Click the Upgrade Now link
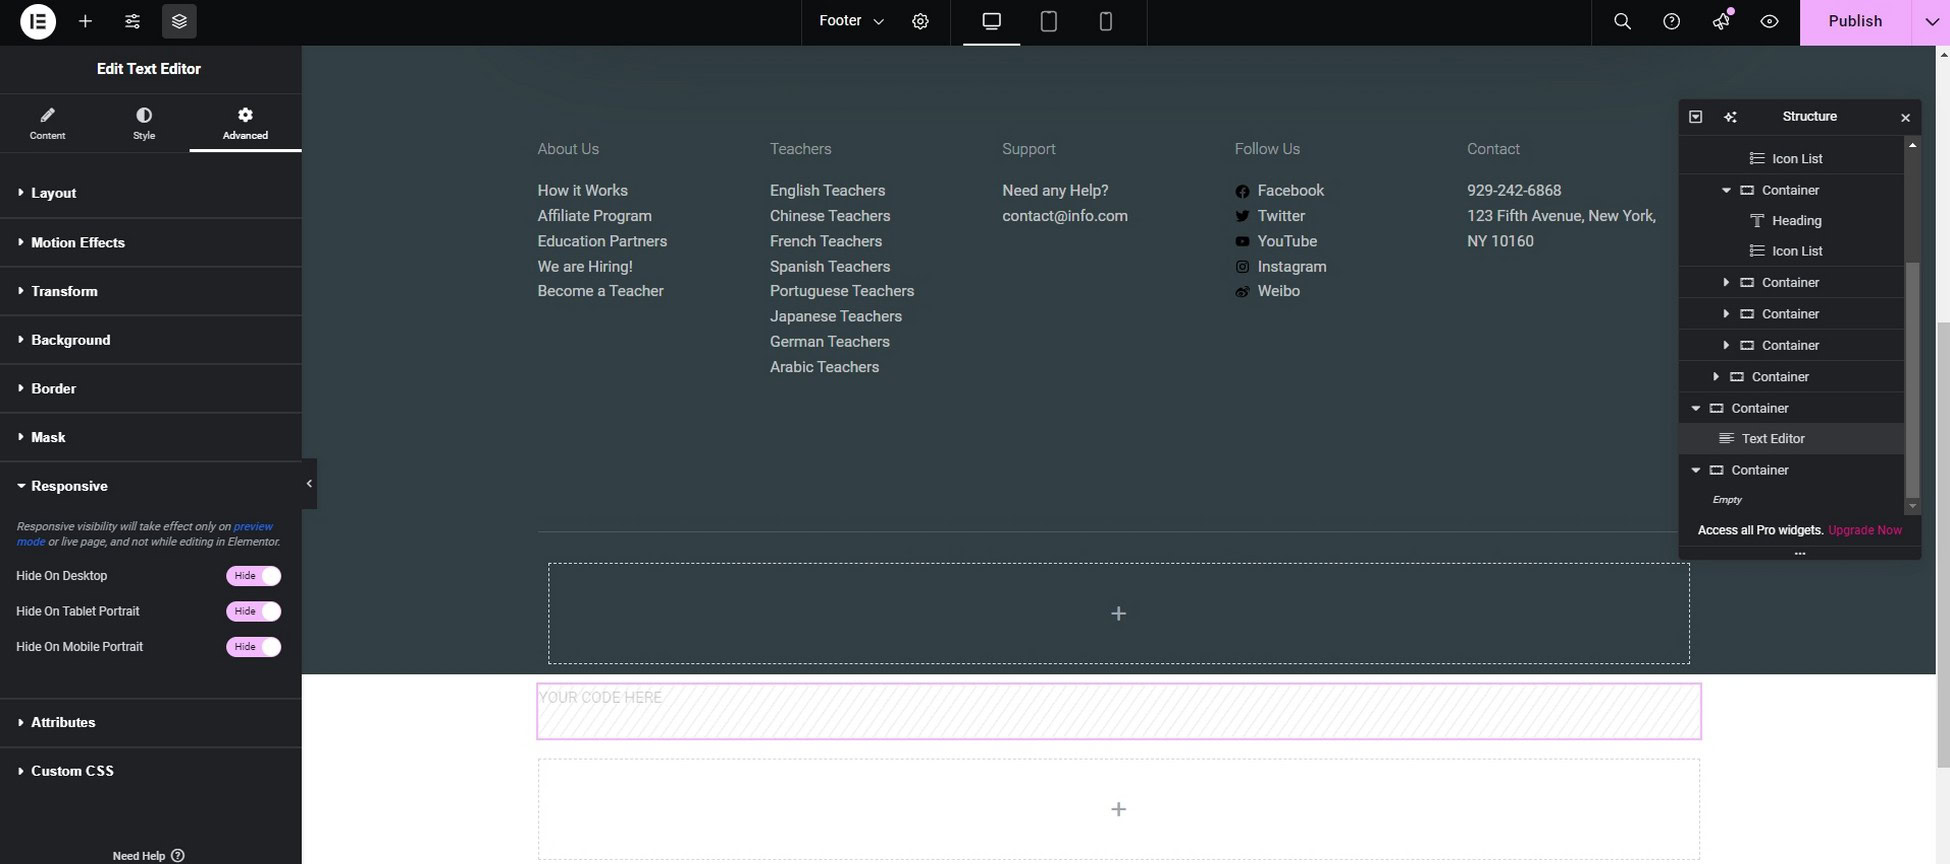This screenshot has height=864, width=1950. [x=1865, y=530]
